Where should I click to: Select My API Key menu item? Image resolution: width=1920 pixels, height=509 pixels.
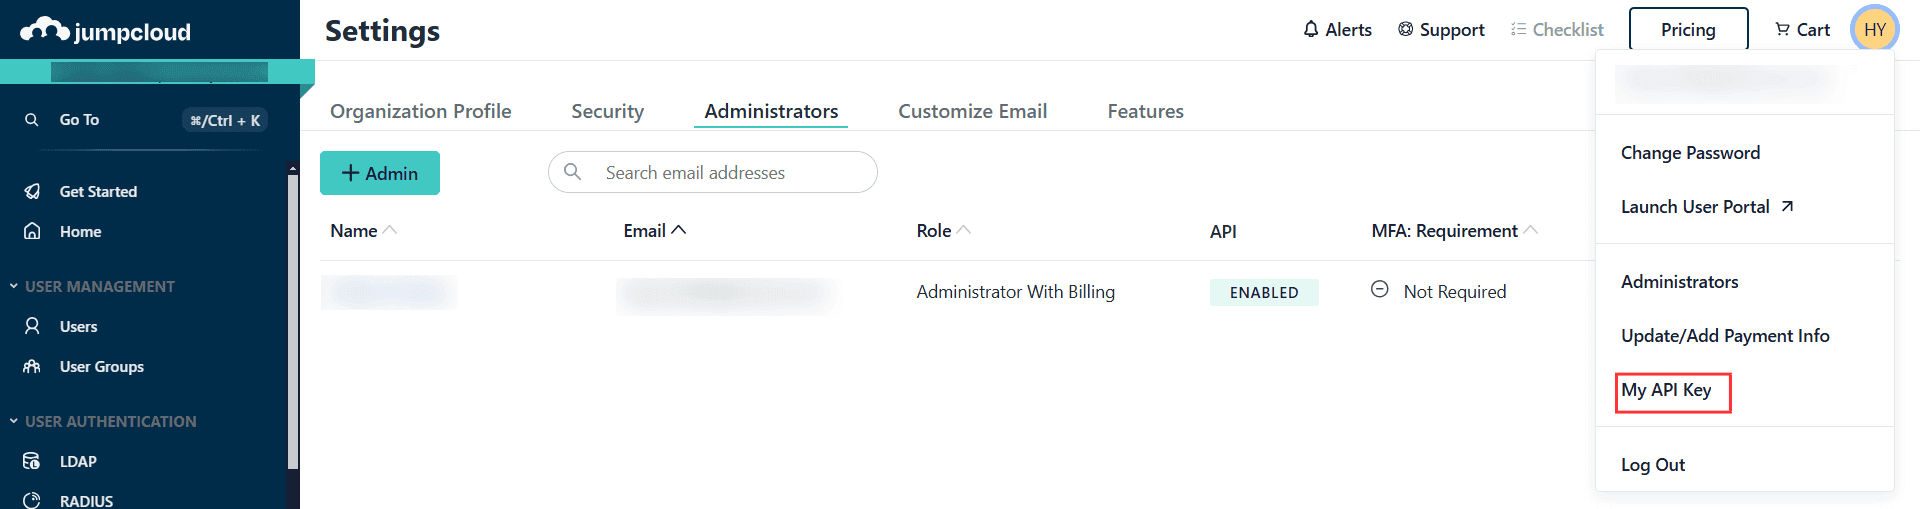tap(1666, 390)
